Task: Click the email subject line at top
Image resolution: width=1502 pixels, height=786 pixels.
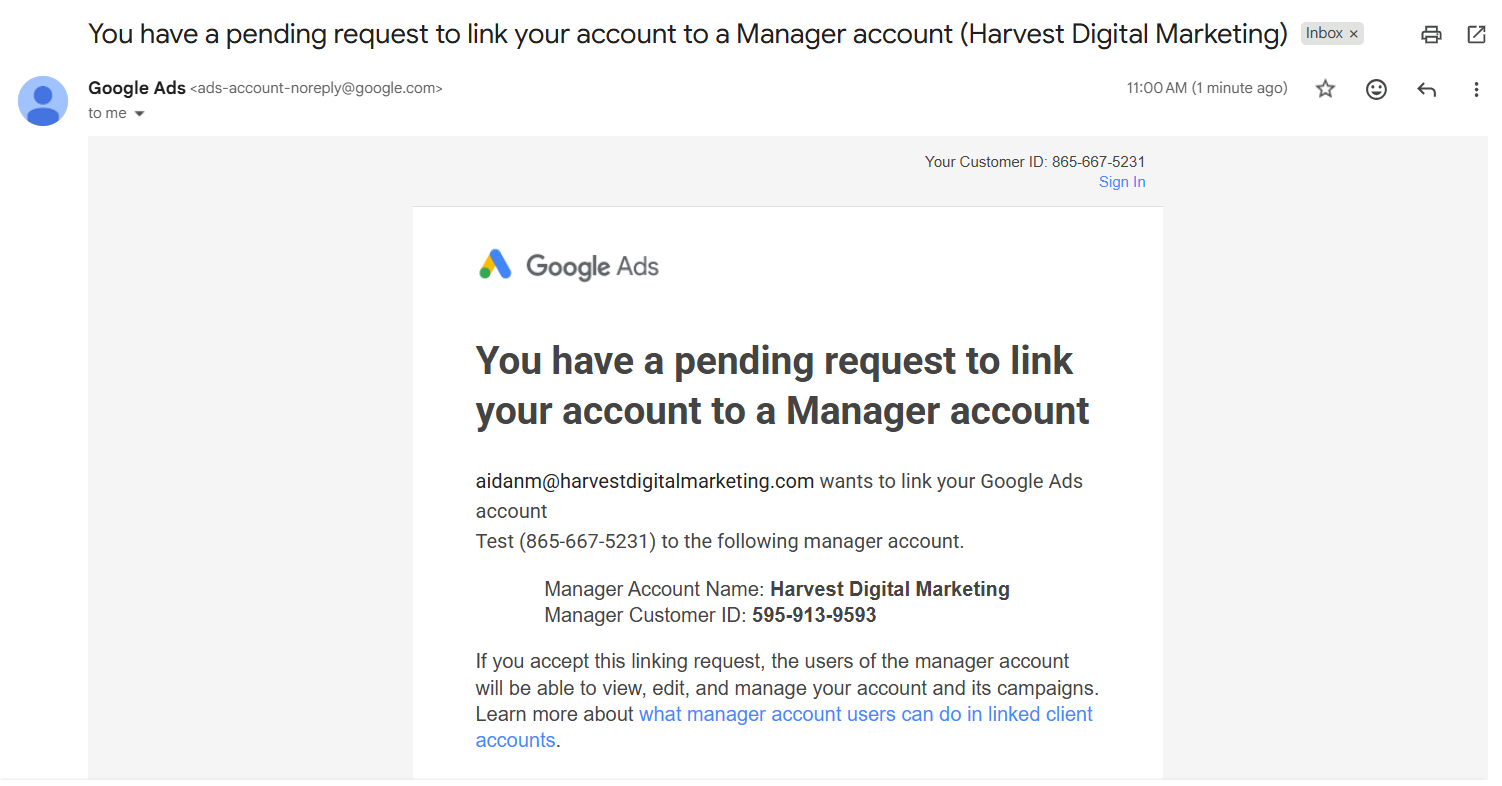Action: point(688,34)
